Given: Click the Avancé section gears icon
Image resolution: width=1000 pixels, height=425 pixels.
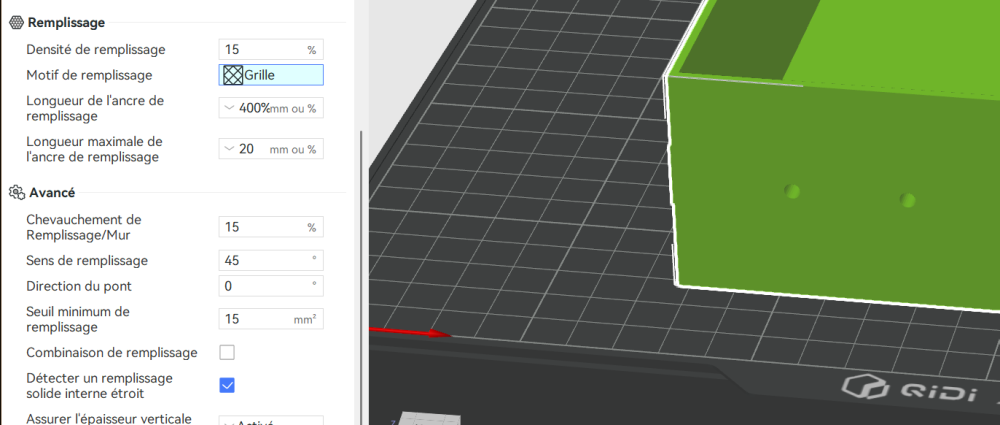Looking at the screenshot, I should 17,192.
